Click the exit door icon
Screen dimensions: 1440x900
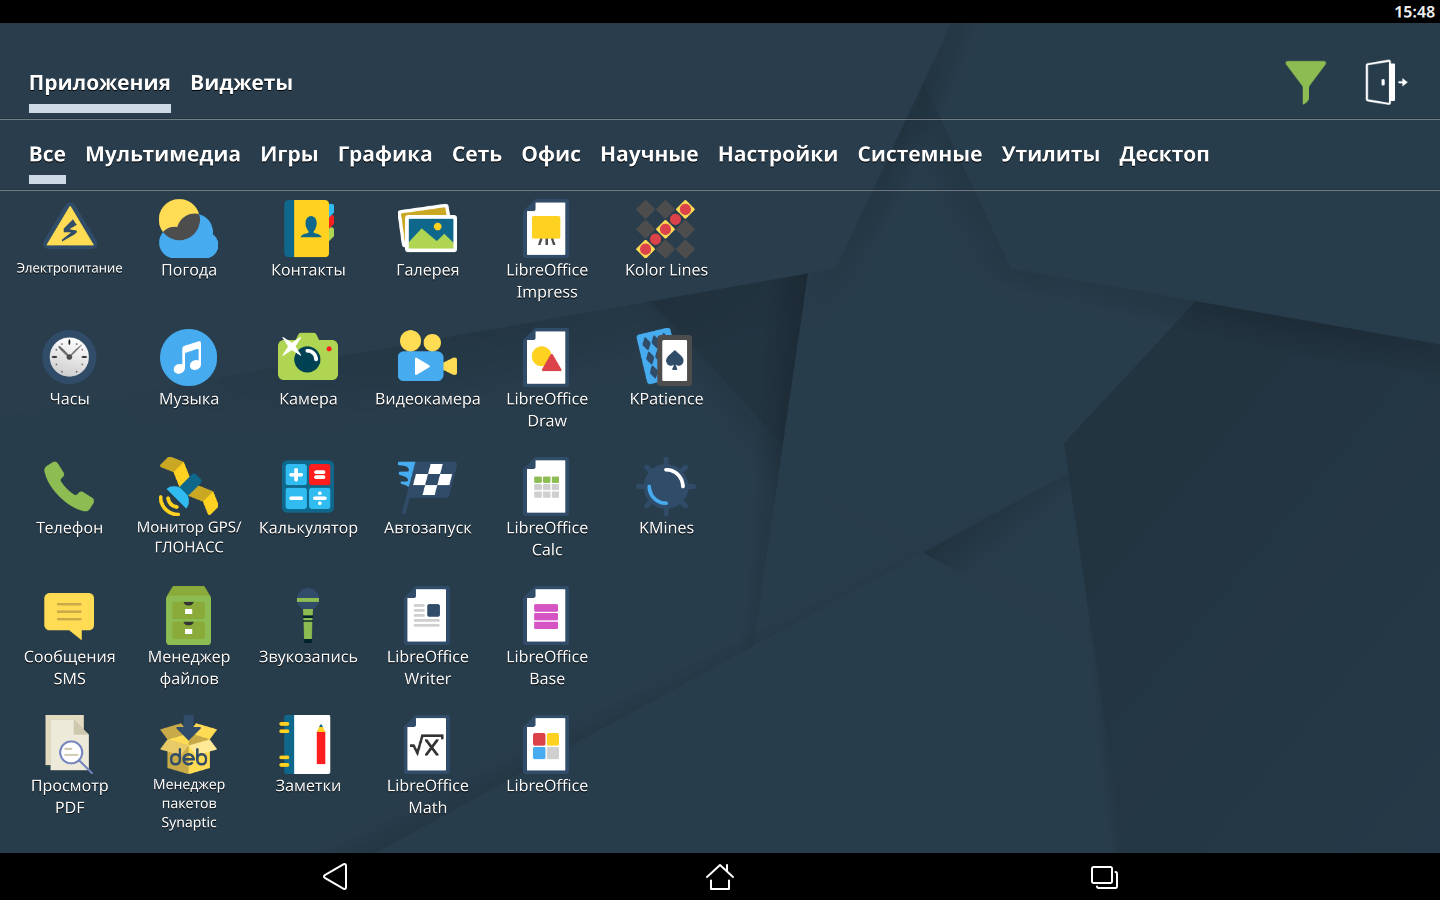[1386, 82]
